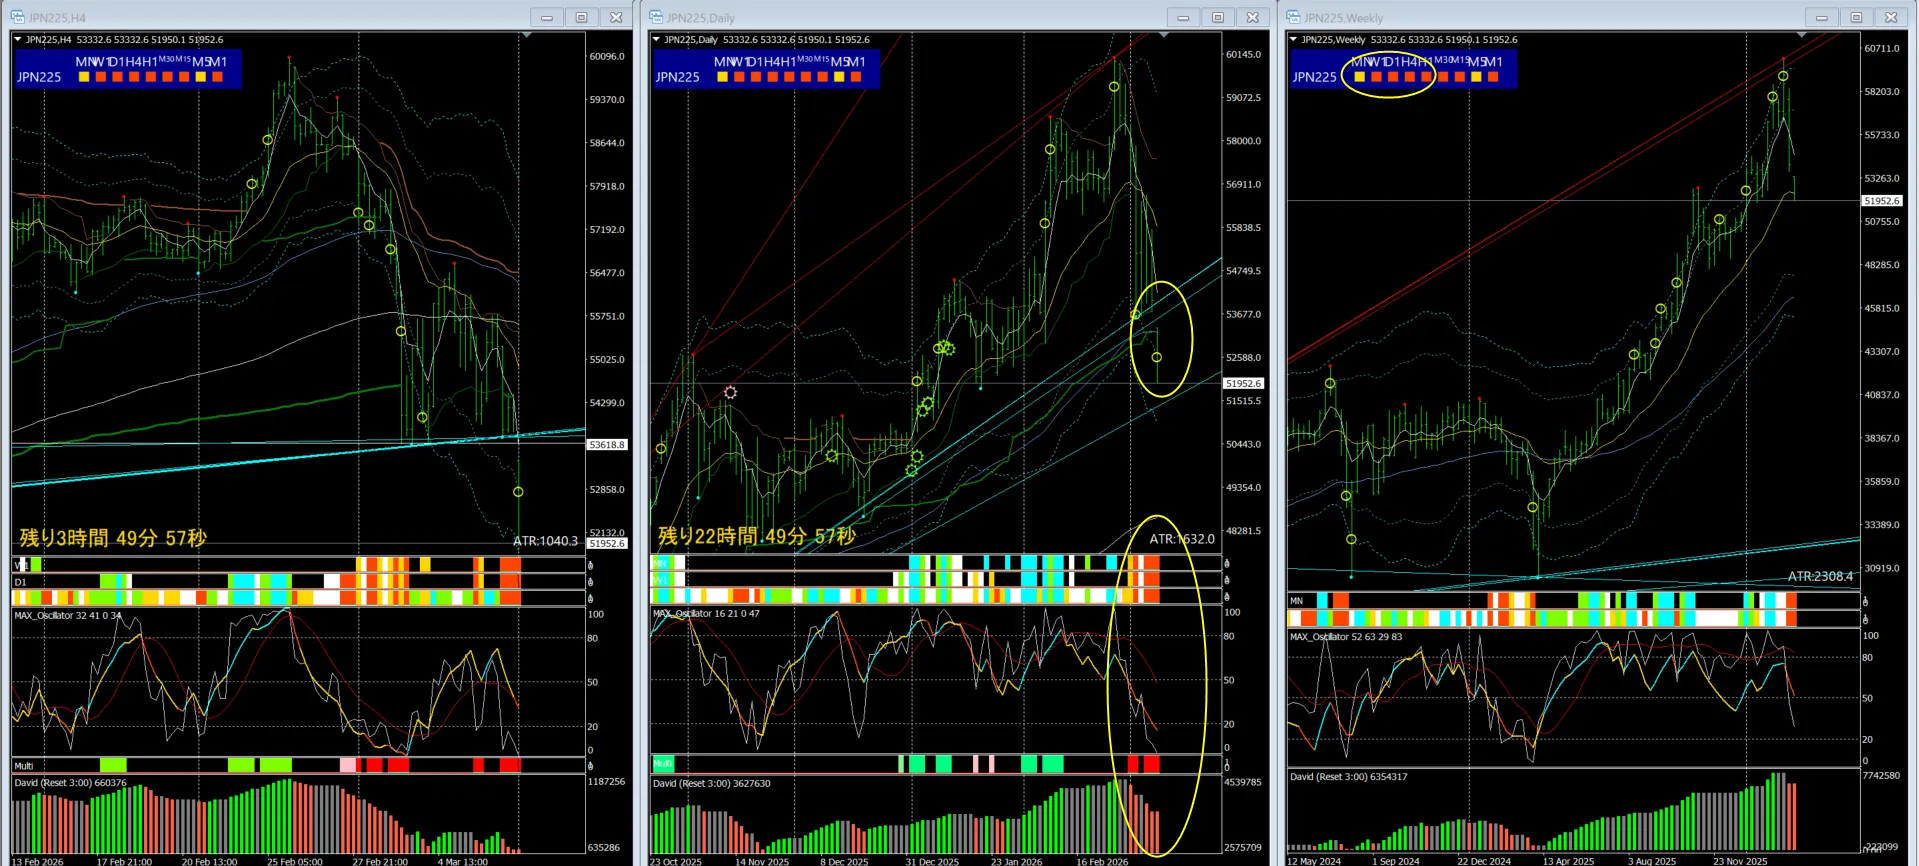Select M5 timeframe label in H4 window panel

[x=200, y=61]
